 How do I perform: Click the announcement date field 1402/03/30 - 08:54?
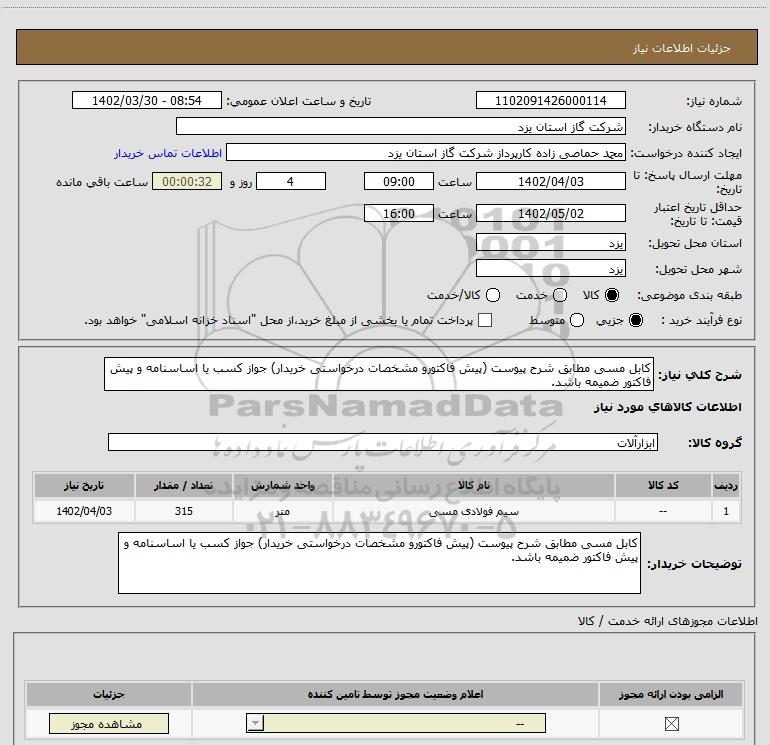[x=147, y=100]
